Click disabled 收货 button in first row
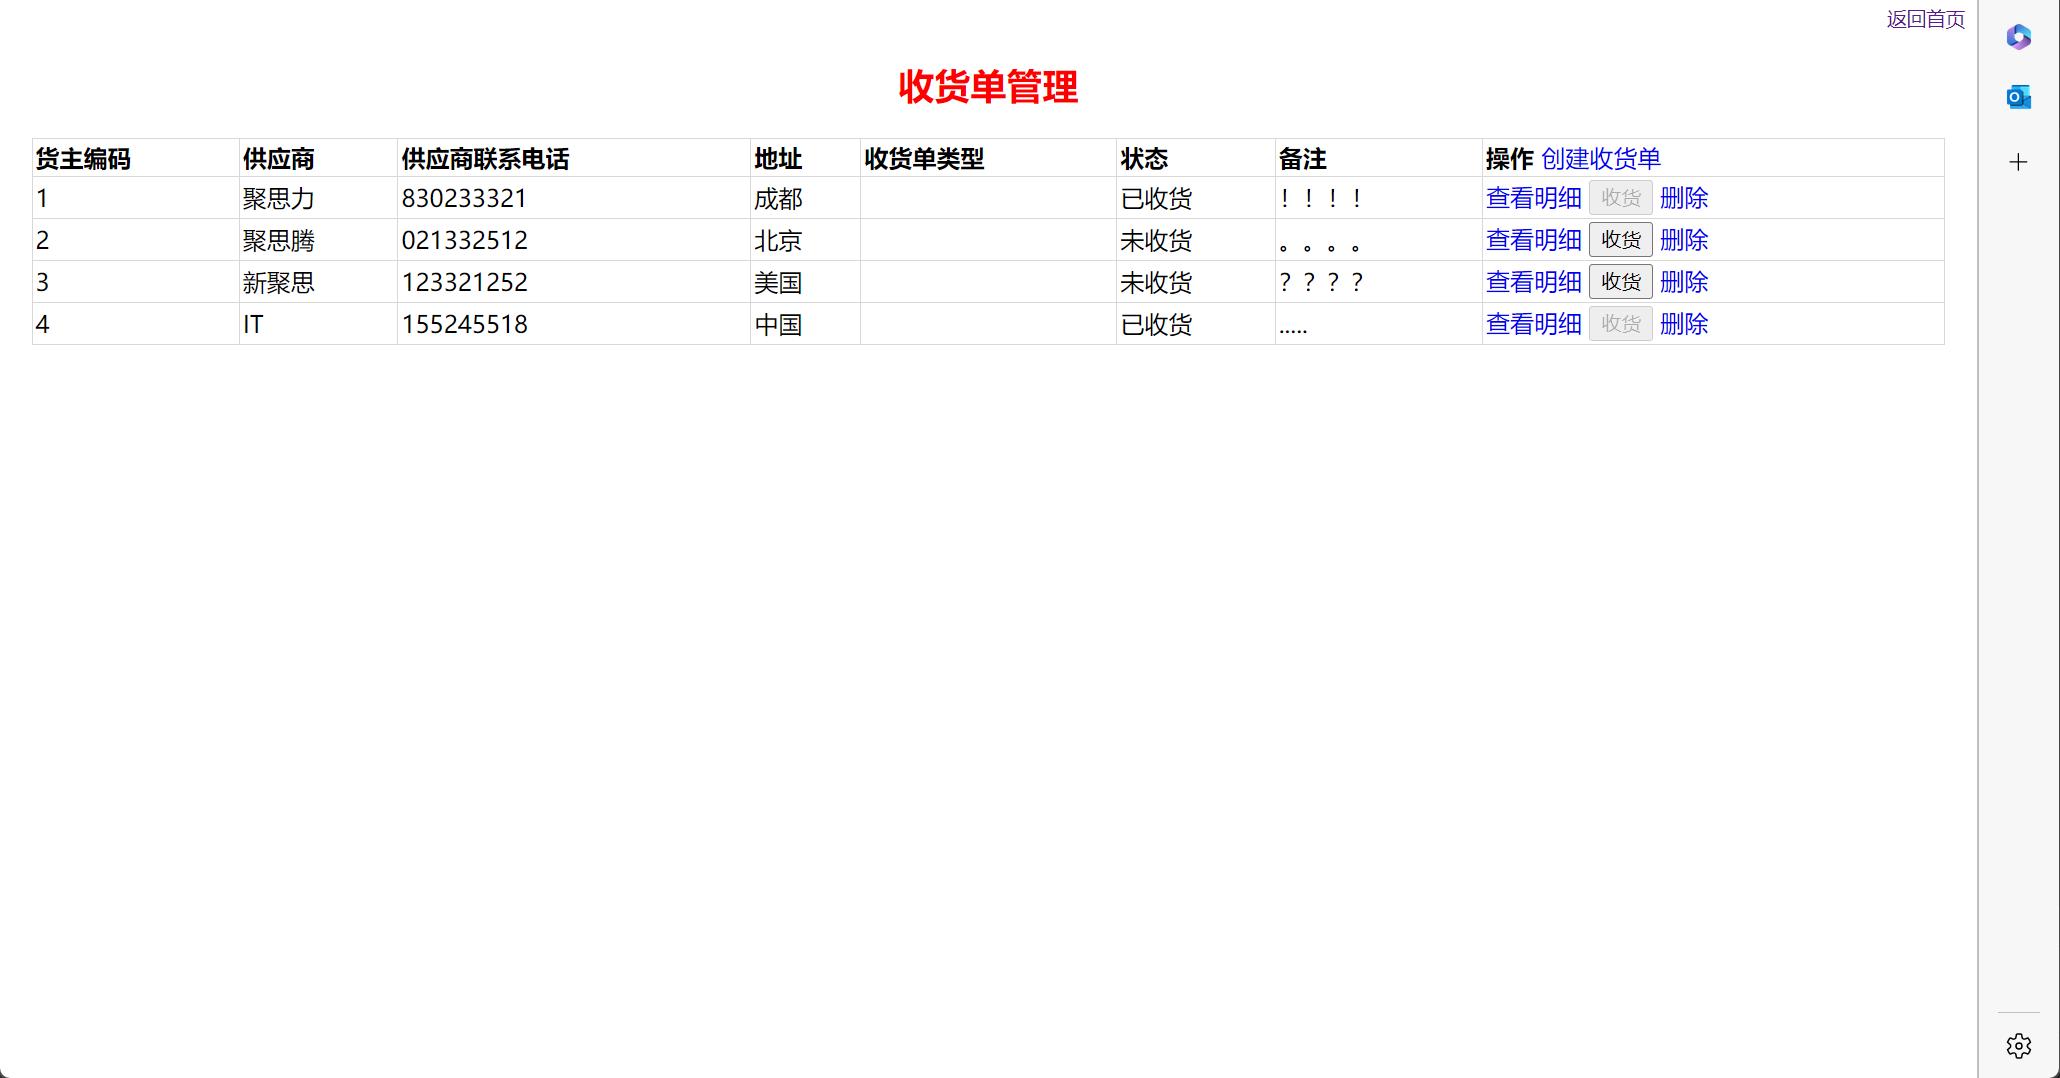The height and width of the screenshot is (1078, 2060). (1620, 198)
